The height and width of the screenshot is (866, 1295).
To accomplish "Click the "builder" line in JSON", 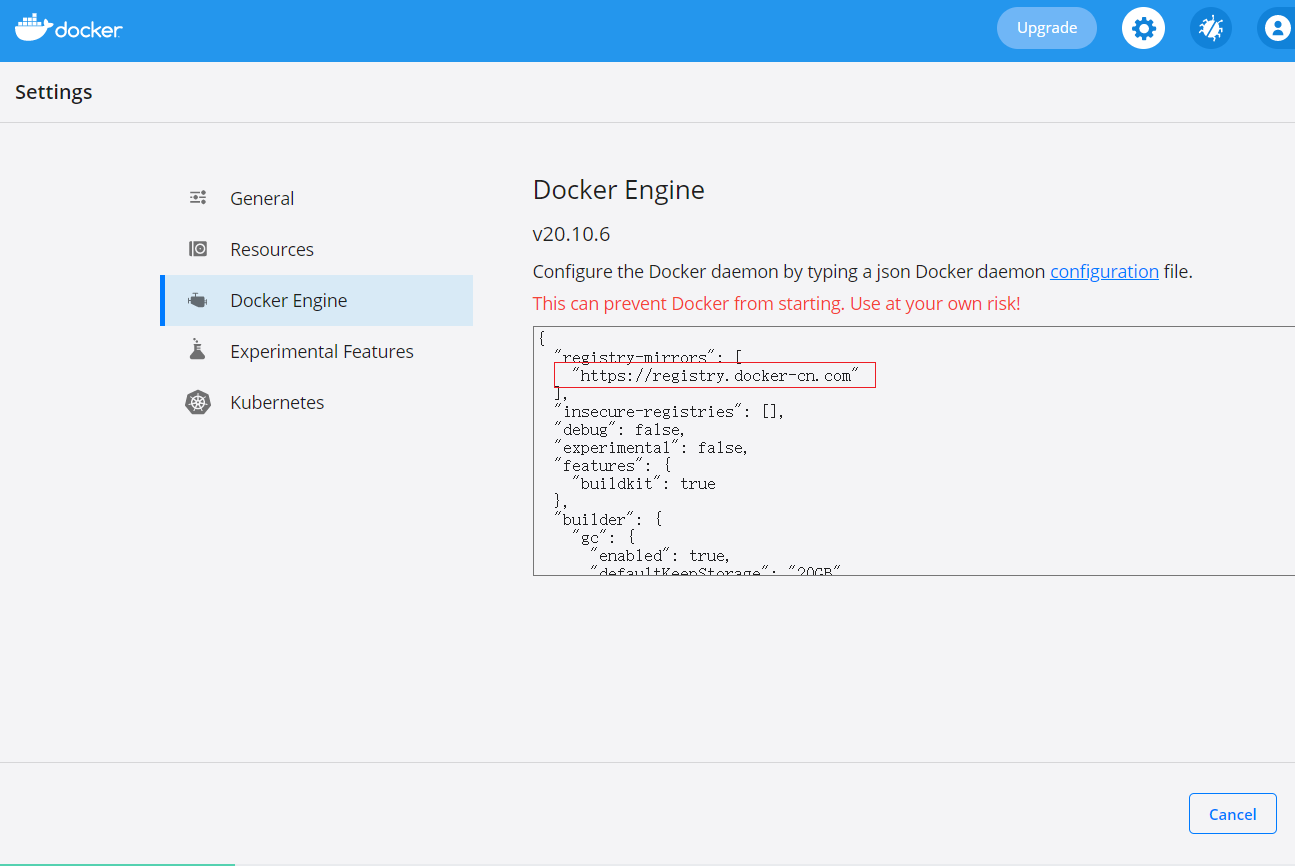I will 608,519.
